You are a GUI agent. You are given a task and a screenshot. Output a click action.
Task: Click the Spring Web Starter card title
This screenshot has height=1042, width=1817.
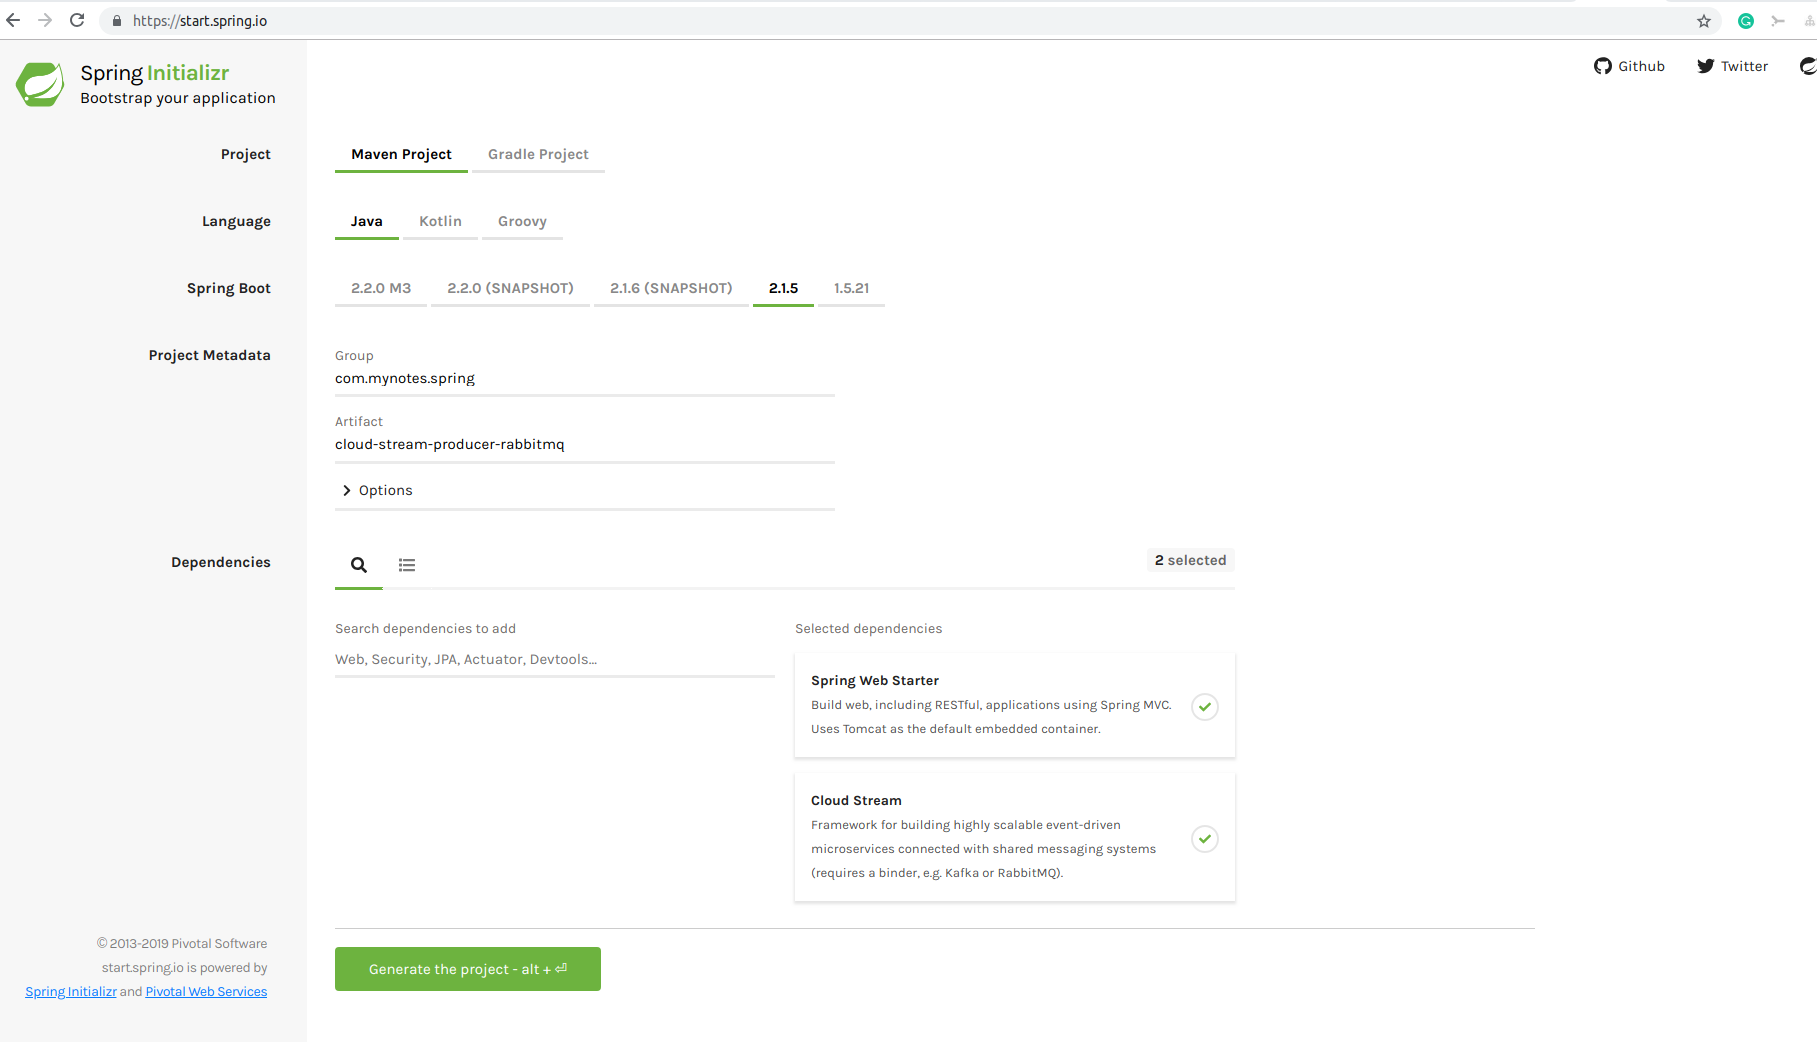click(875, 681)
